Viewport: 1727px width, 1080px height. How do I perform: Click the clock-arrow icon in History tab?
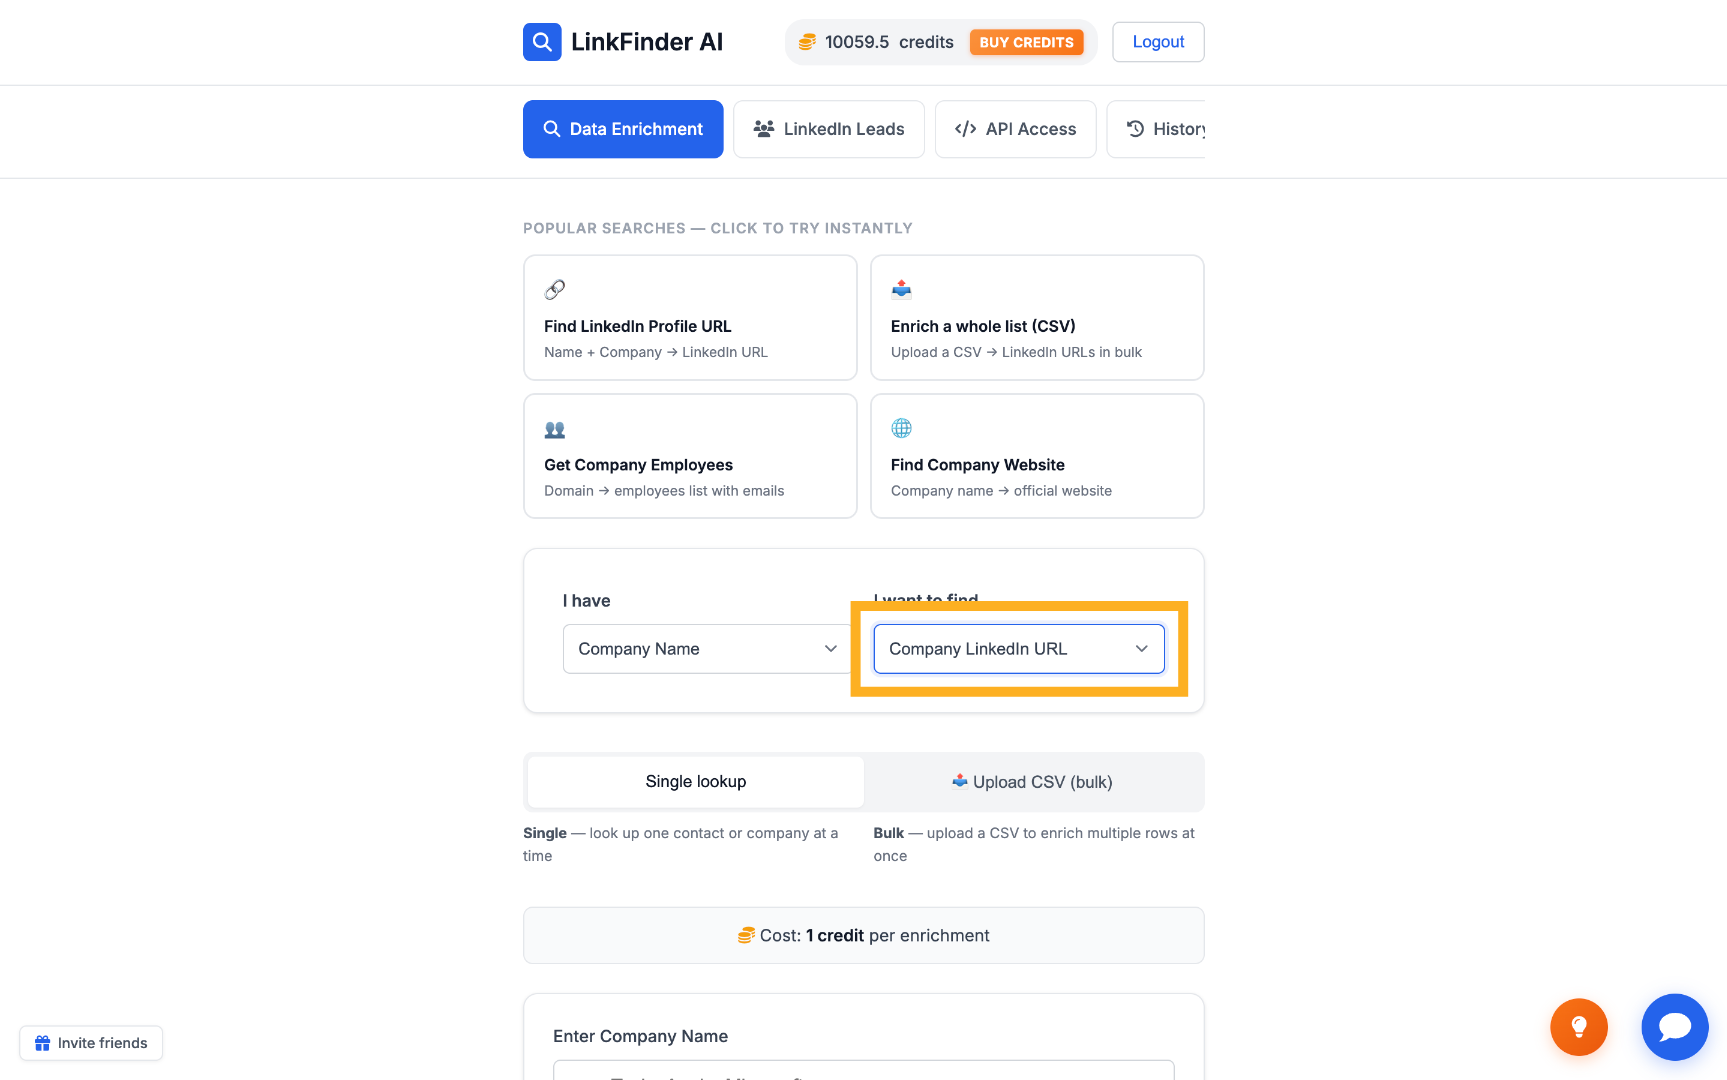[x=1136, y=129]
